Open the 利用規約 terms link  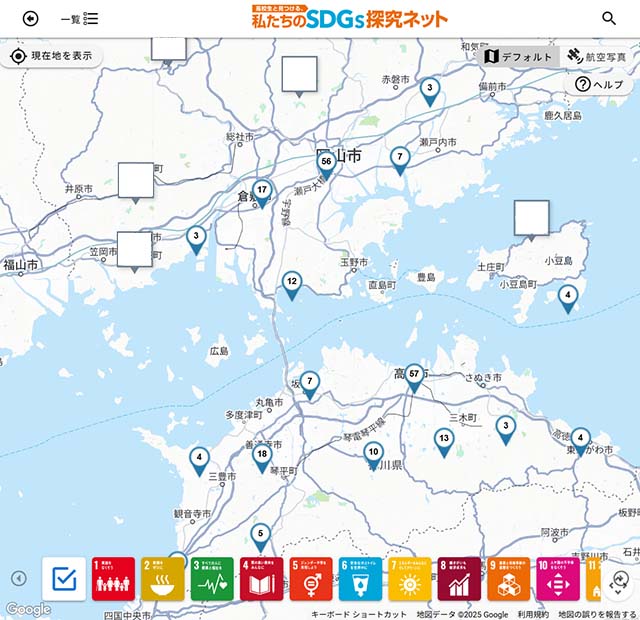coord(533,614)
